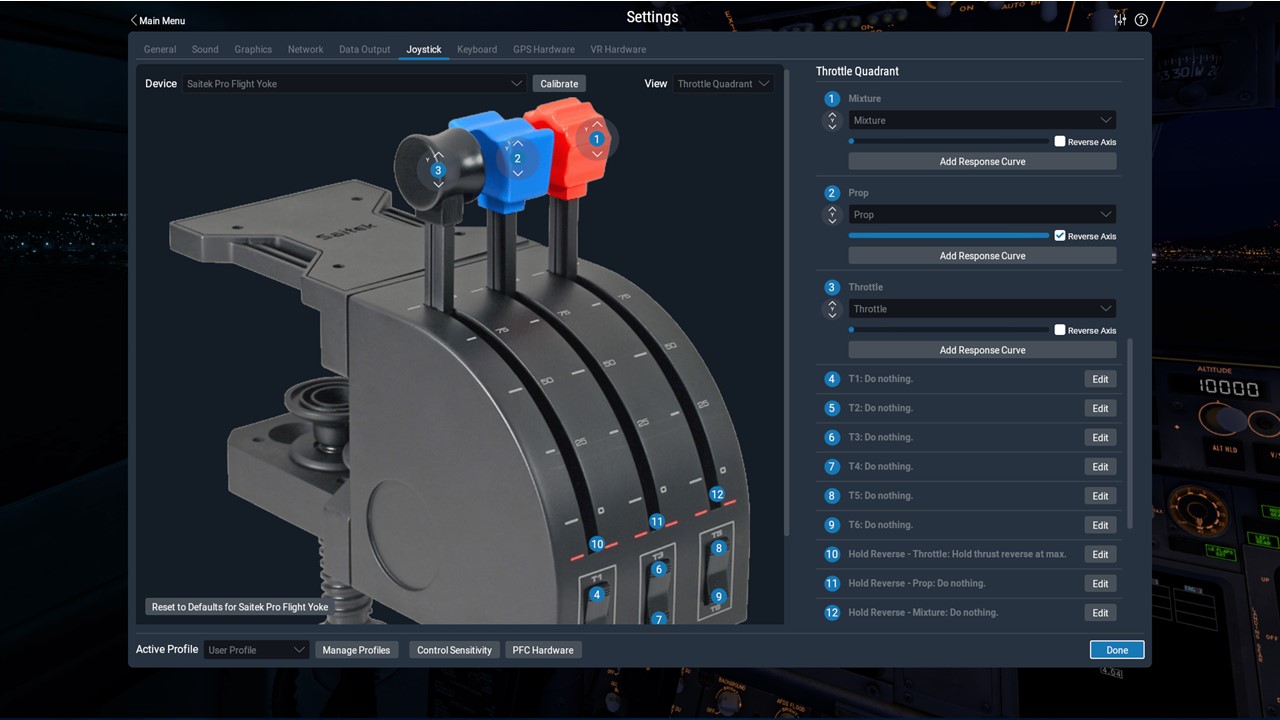Image resolution: width=1280 pixels, height=720 pixels.
Task: Select marker 4 on the T1 switch
Action: point(597,595)
